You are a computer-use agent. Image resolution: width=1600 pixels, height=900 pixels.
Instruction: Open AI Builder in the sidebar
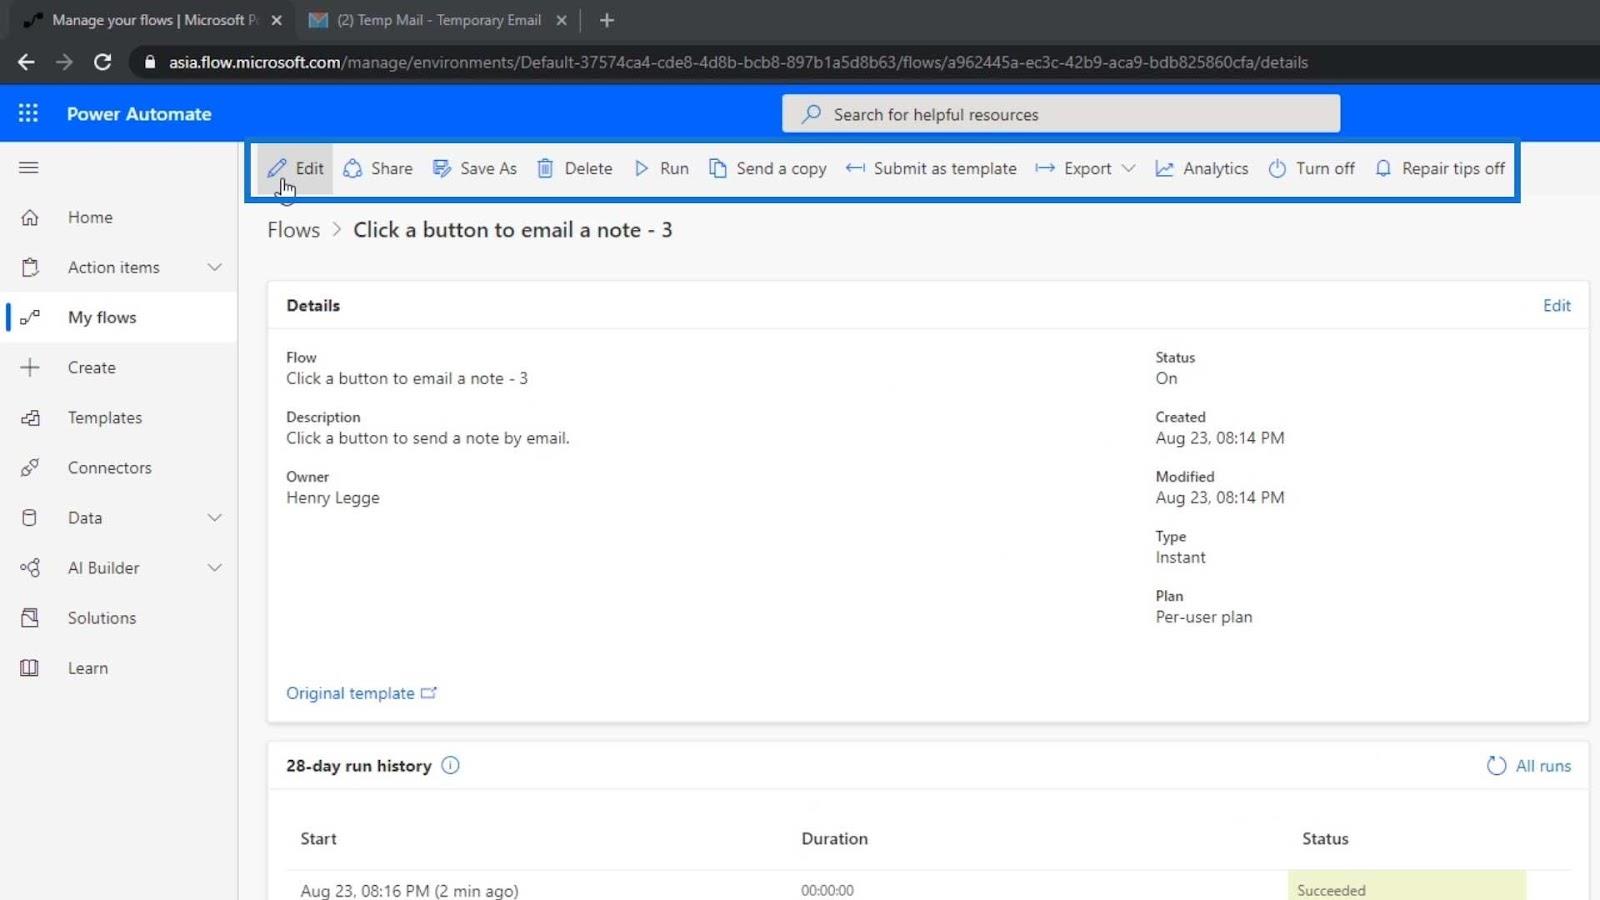(103, 567)
